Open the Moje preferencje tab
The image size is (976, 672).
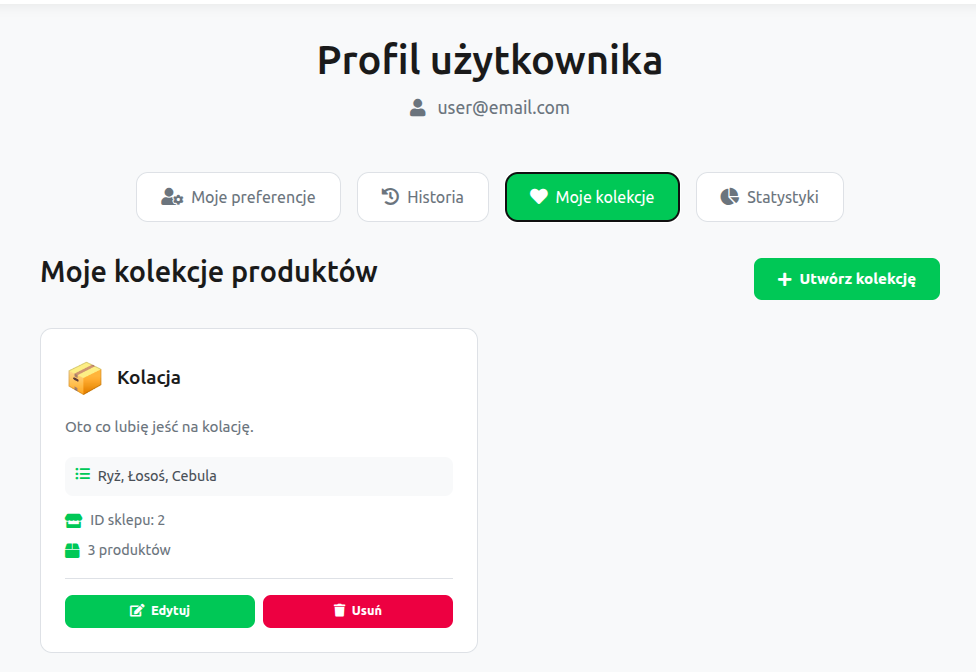coord(238,196)
